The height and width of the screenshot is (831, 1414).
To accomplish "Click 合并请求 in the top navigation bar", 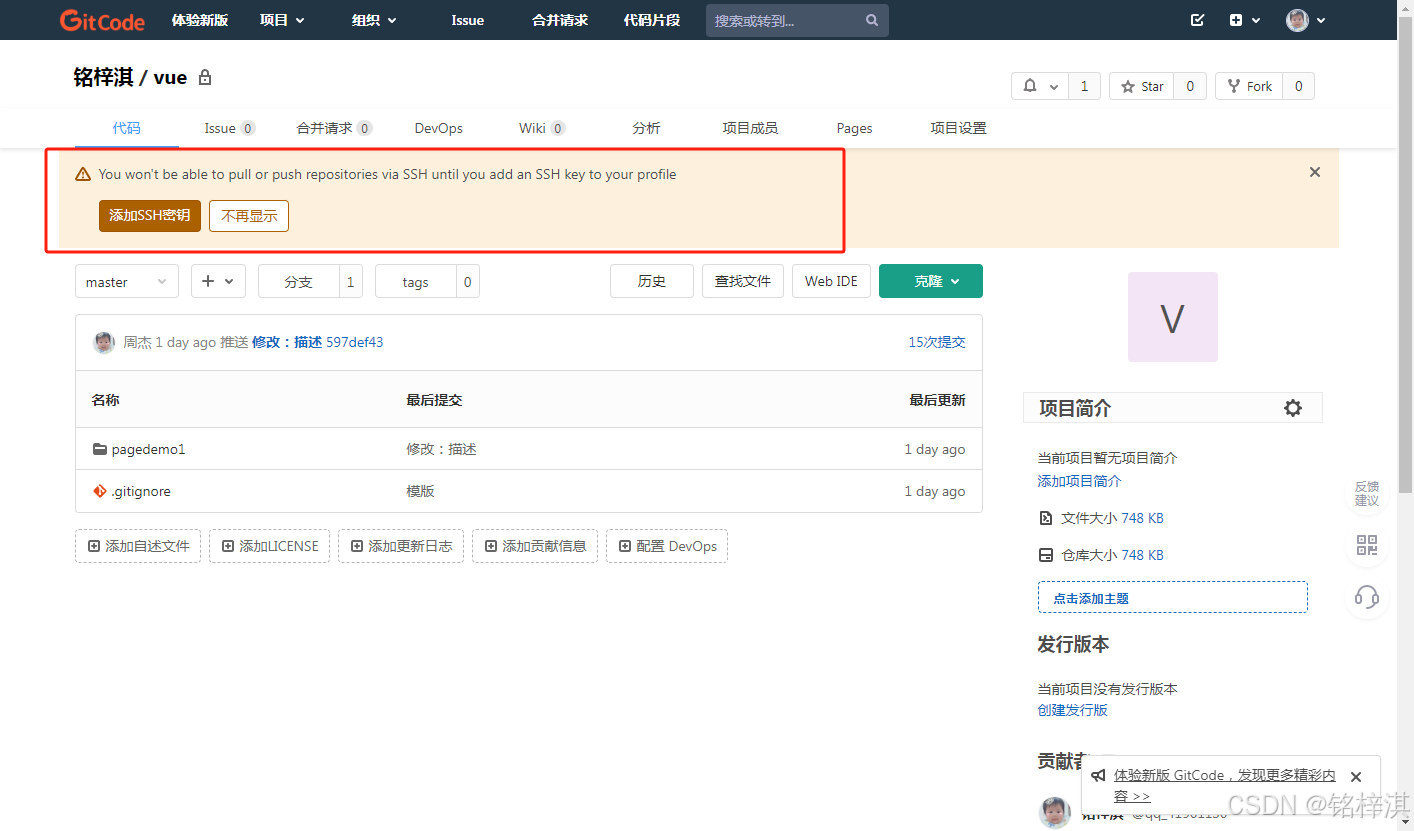I will pos(560,20).
